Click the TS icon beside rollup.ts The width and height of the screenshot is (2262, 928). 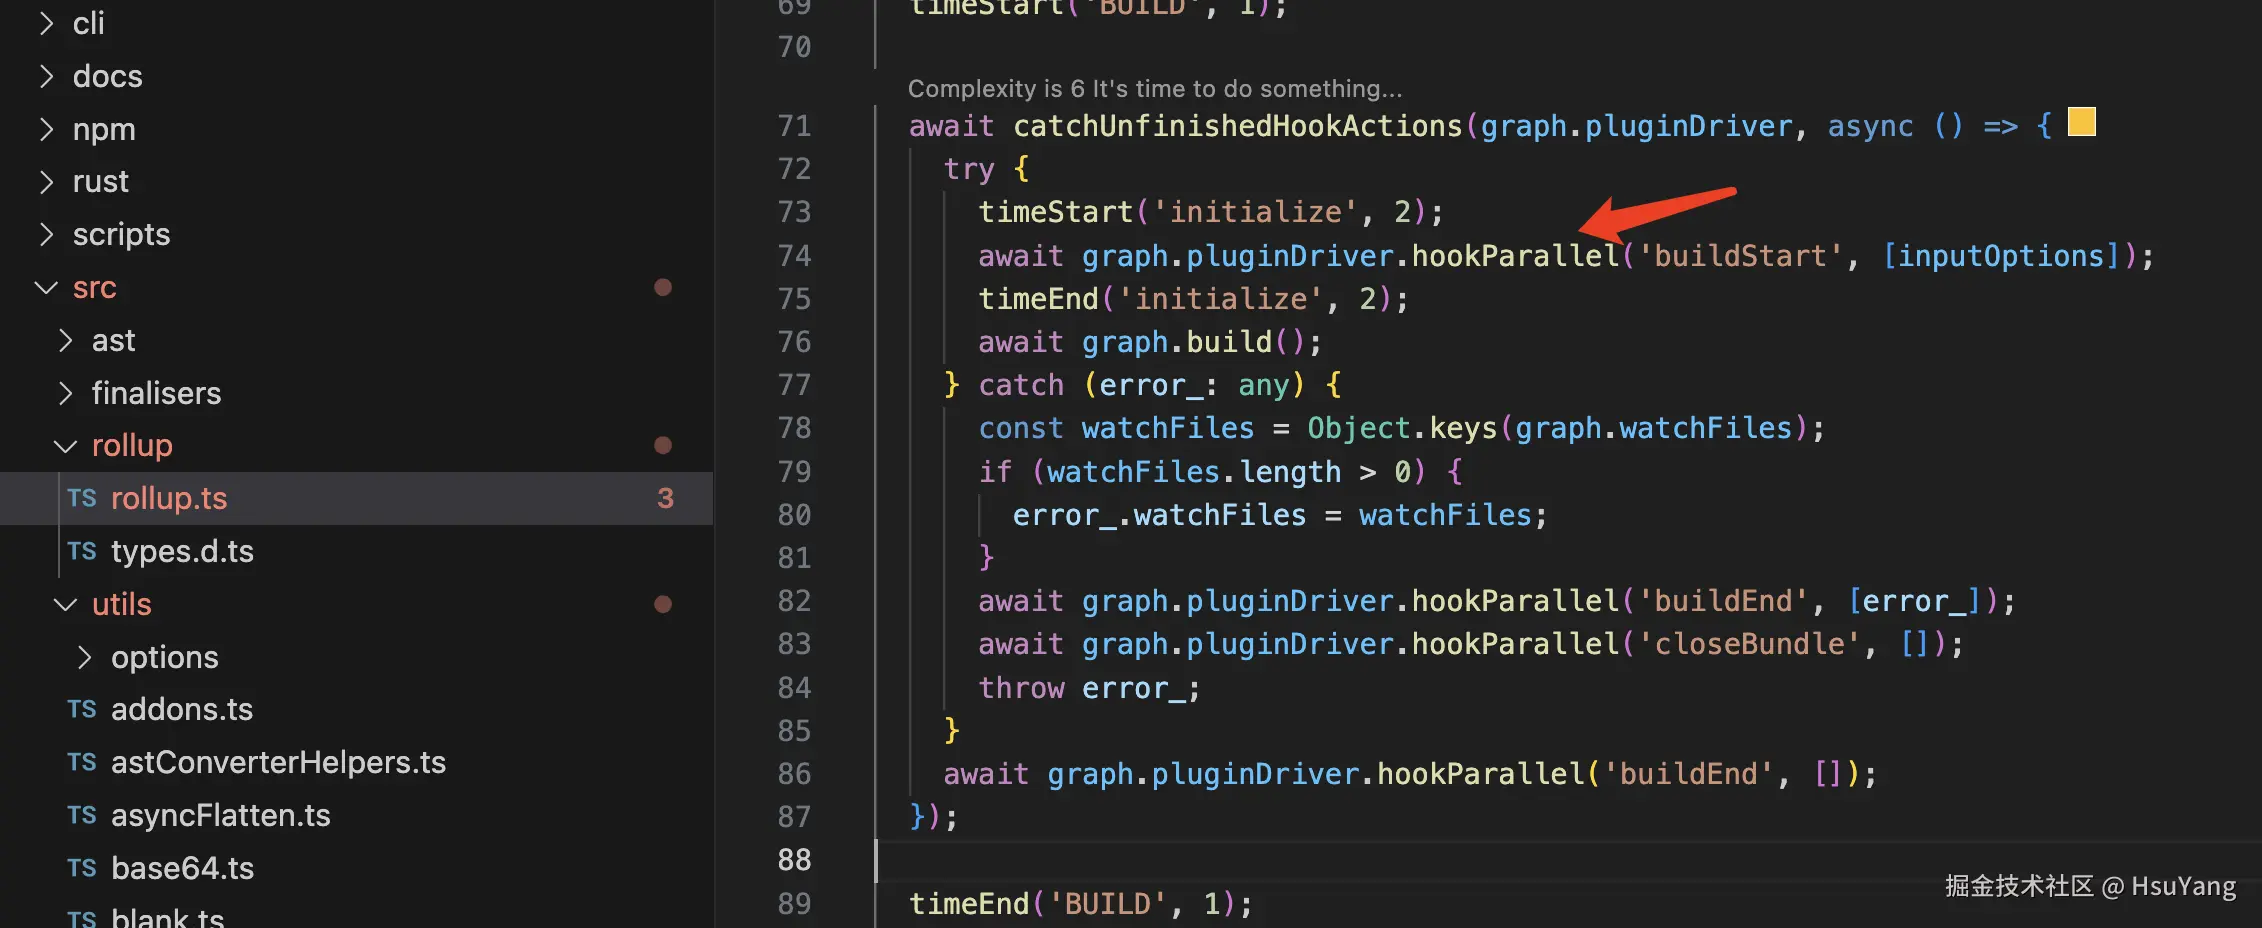(82, 498)
